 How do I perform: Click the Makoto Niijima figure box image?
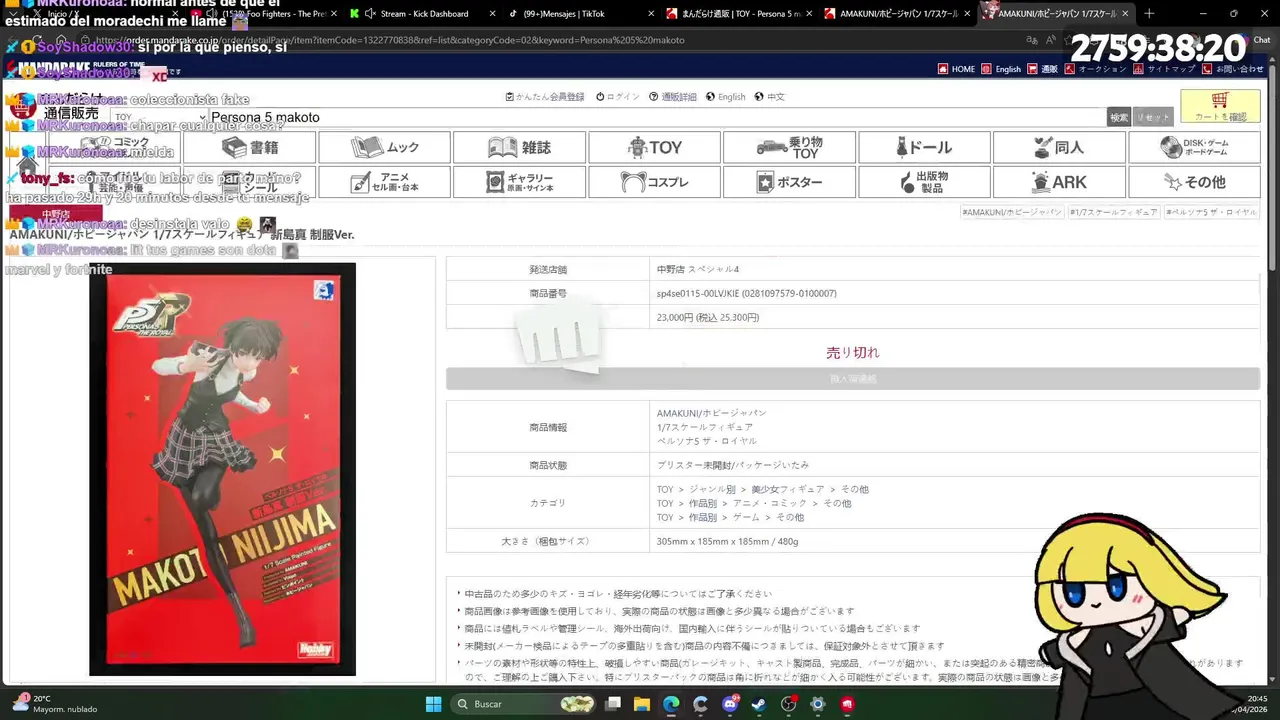[222, 469]
